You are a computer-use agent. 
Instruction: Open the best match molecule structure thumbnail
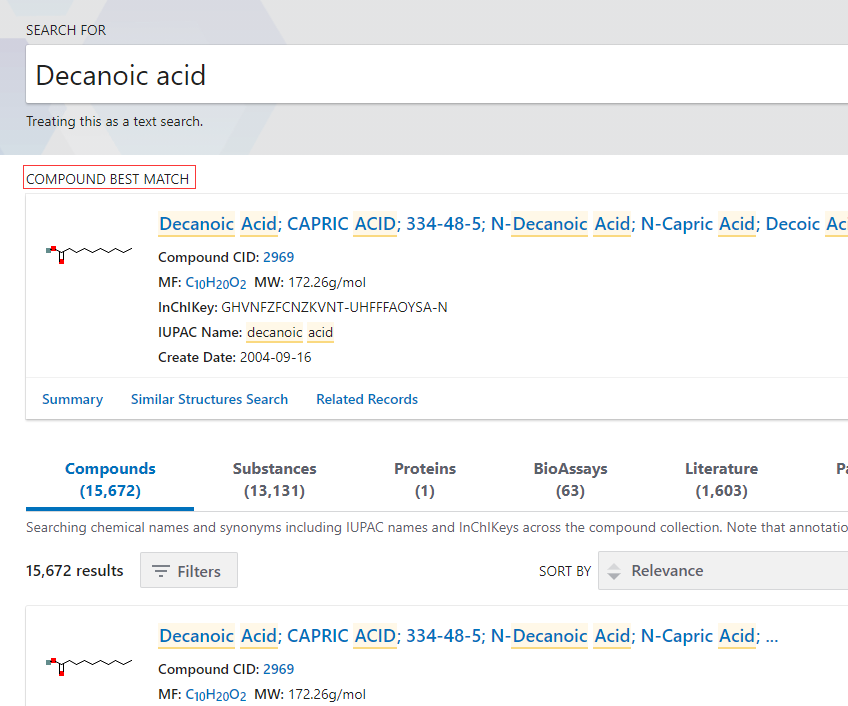pyautogui.click(x=89, y=253)
